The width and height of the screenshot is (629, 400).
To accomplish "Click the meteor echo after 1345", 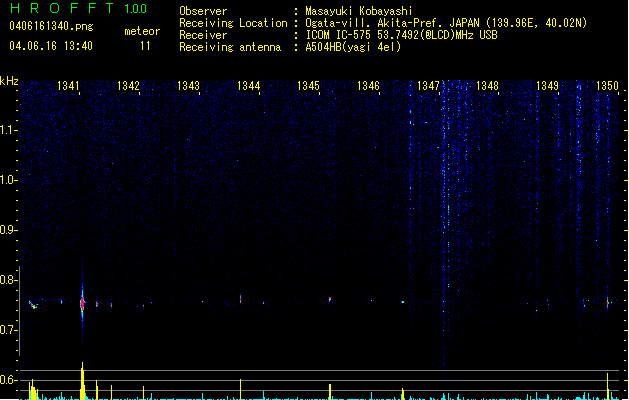I will [x=330, y=300].
